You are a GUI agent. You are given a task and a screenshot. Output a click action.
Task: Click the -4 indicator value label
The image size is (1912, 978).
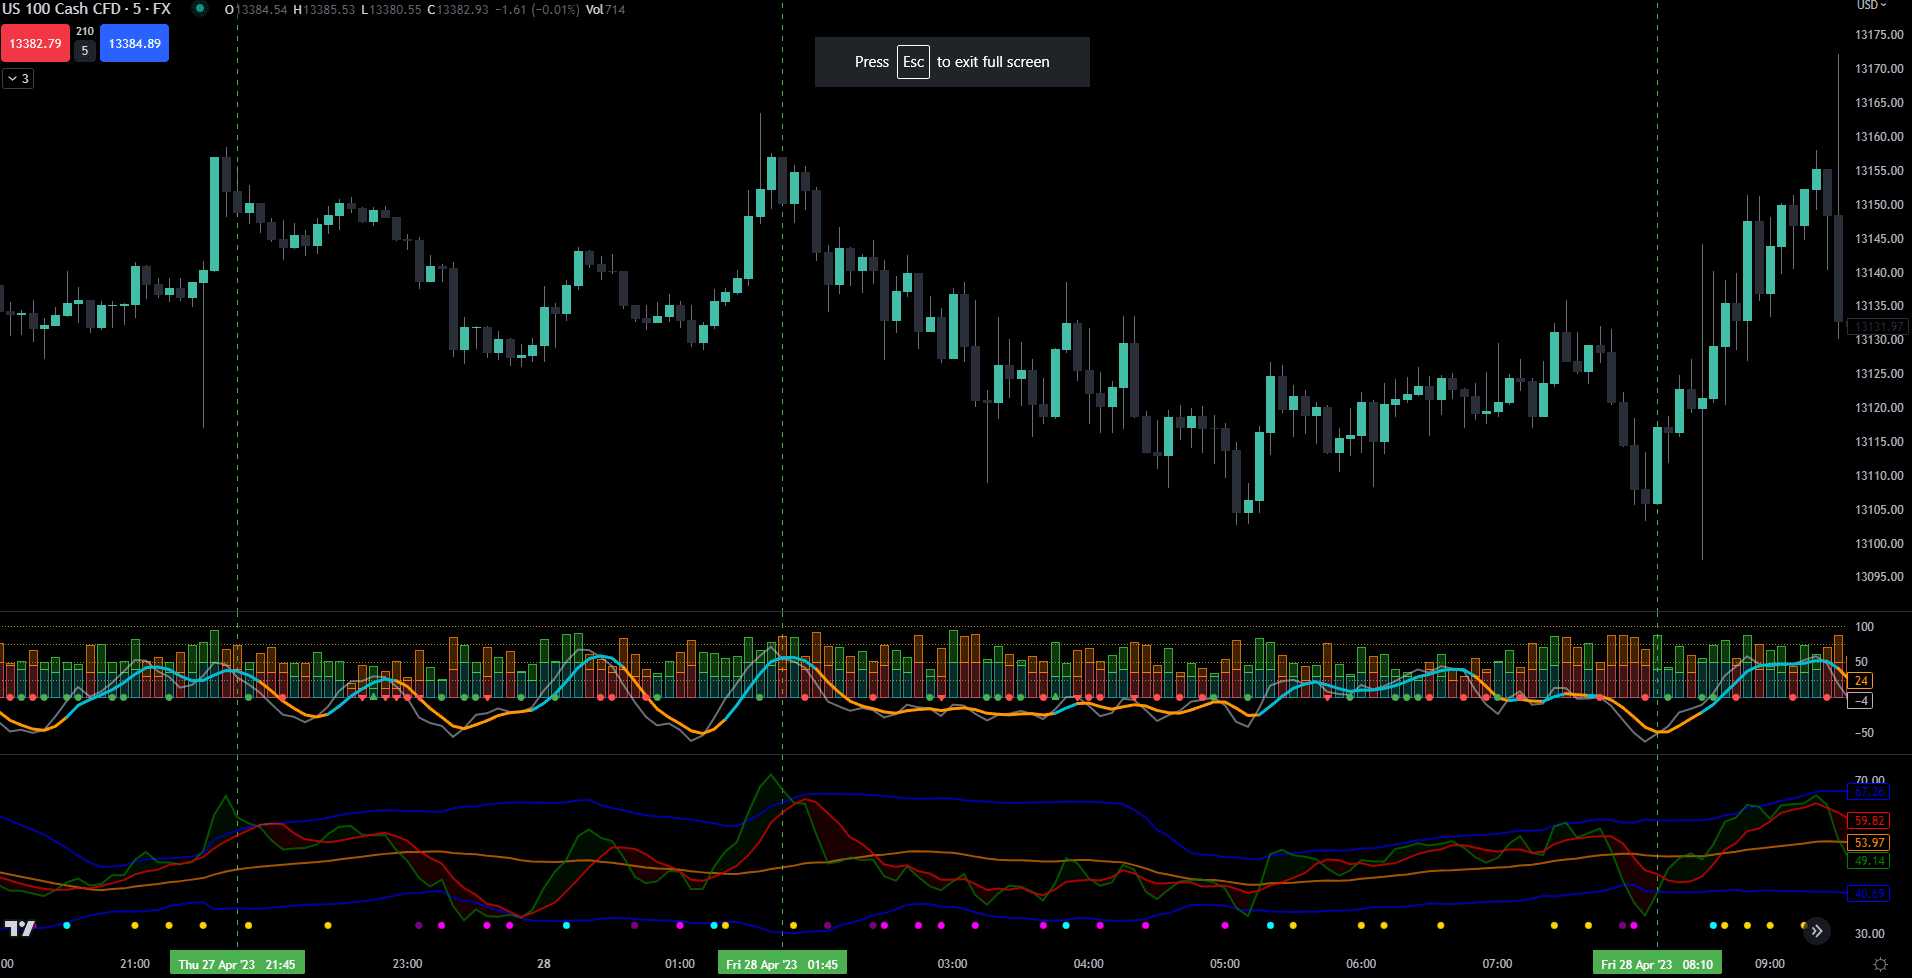pyautogui.click(x=1860, y=701)
